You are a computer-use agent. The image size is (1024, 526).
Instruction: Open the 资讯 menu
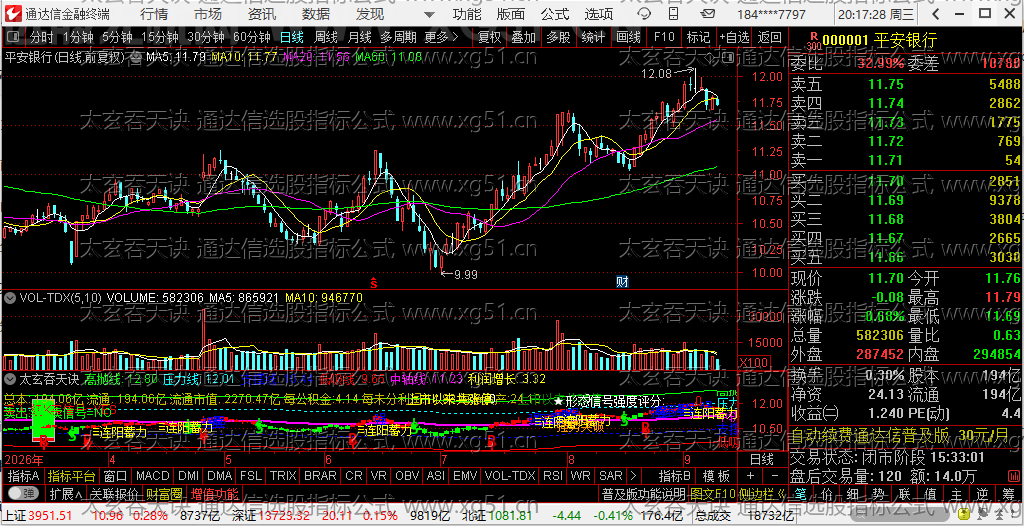tap(262, 14)
